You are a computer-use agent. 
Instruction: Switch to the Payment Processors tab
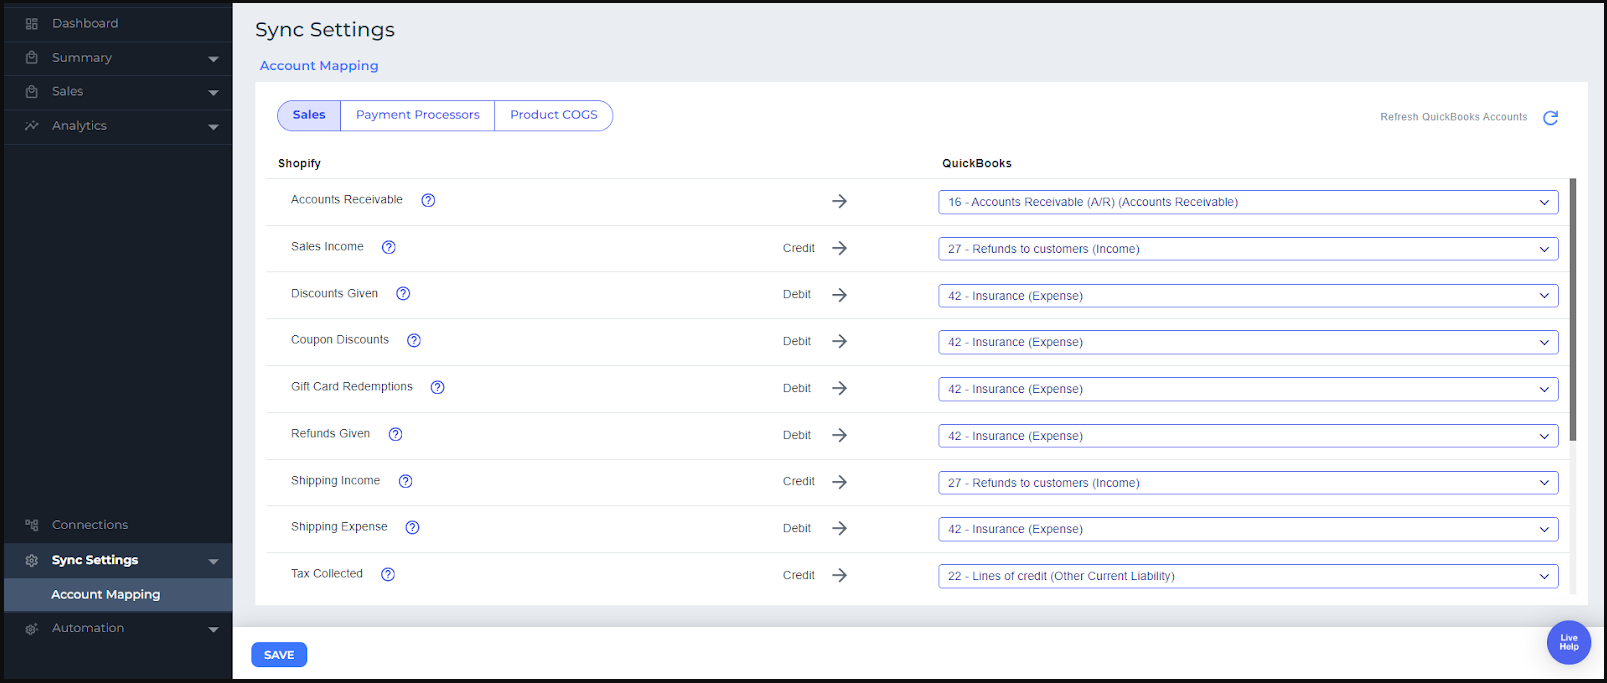point(417,115)
